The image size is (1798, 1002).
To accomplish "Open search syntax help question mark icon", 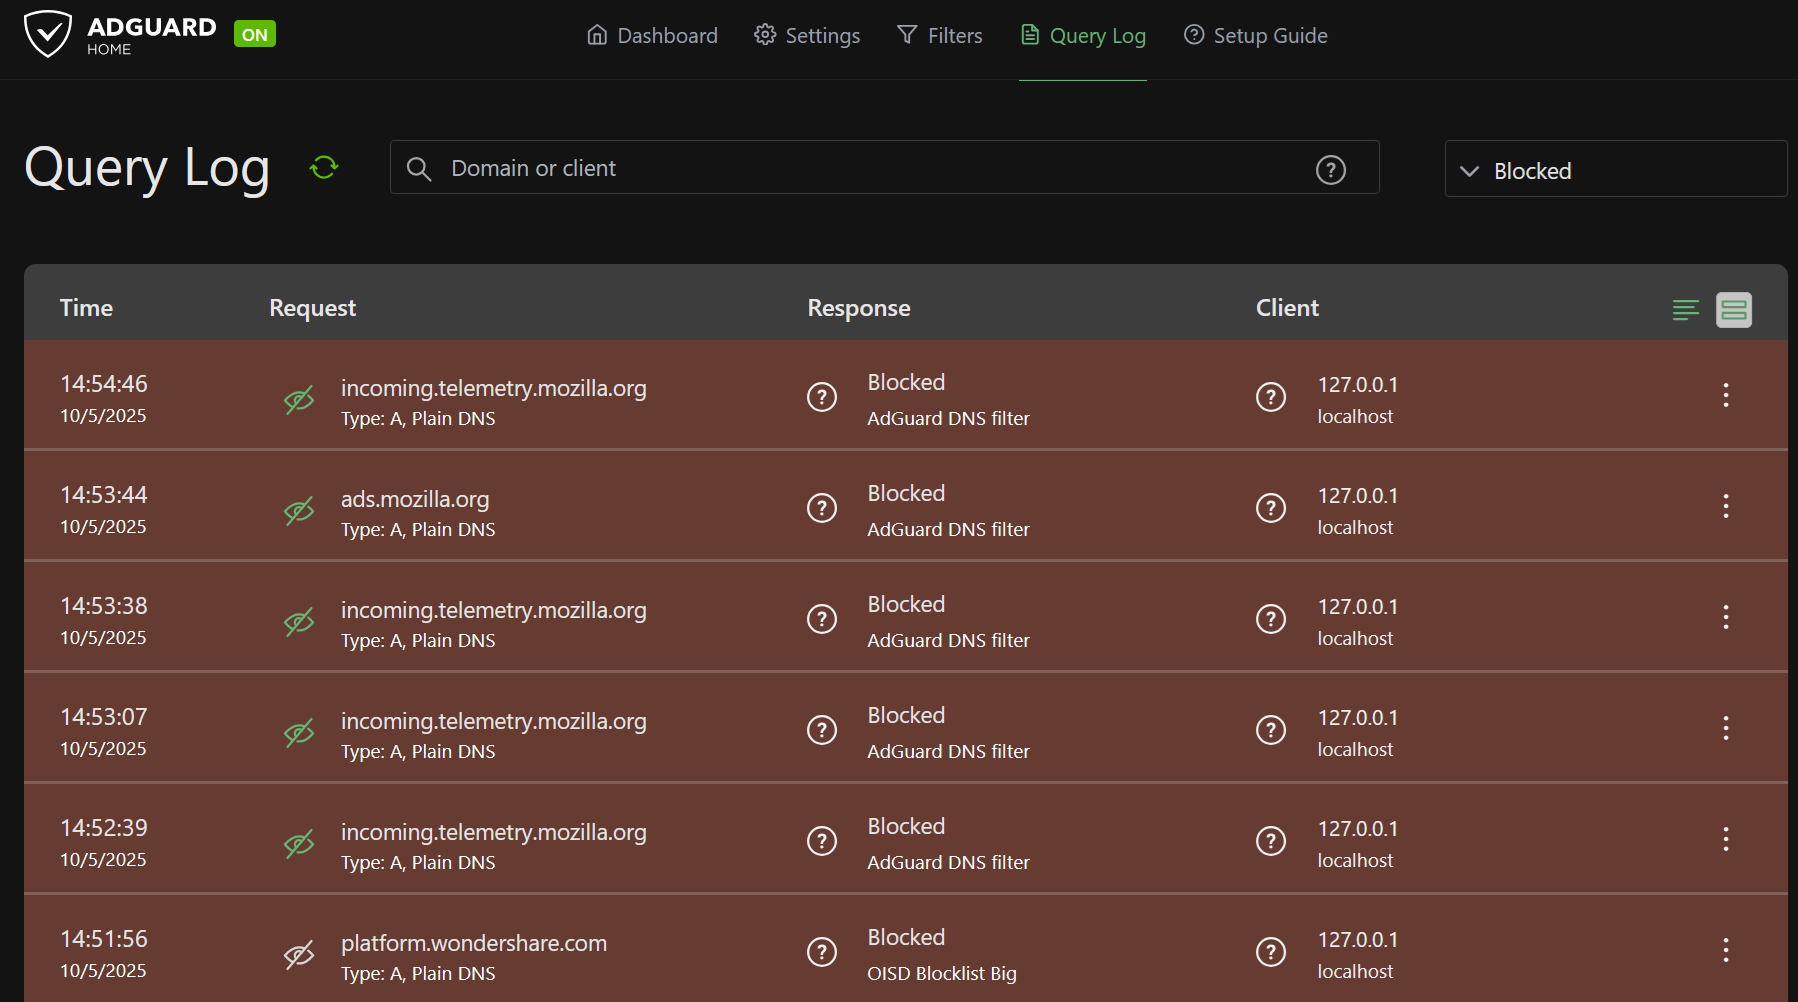I will coord(1330,170).
